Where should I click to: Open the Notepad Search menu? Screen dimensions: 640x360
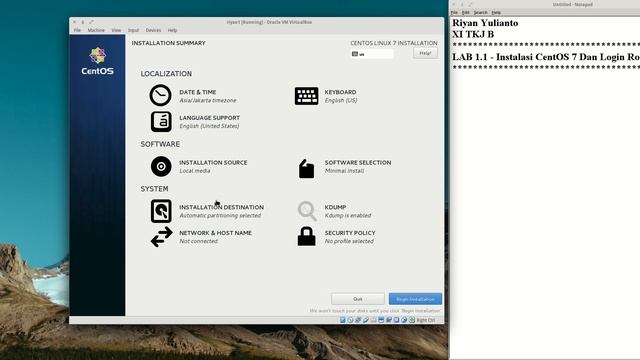click(x=480, y=13)
